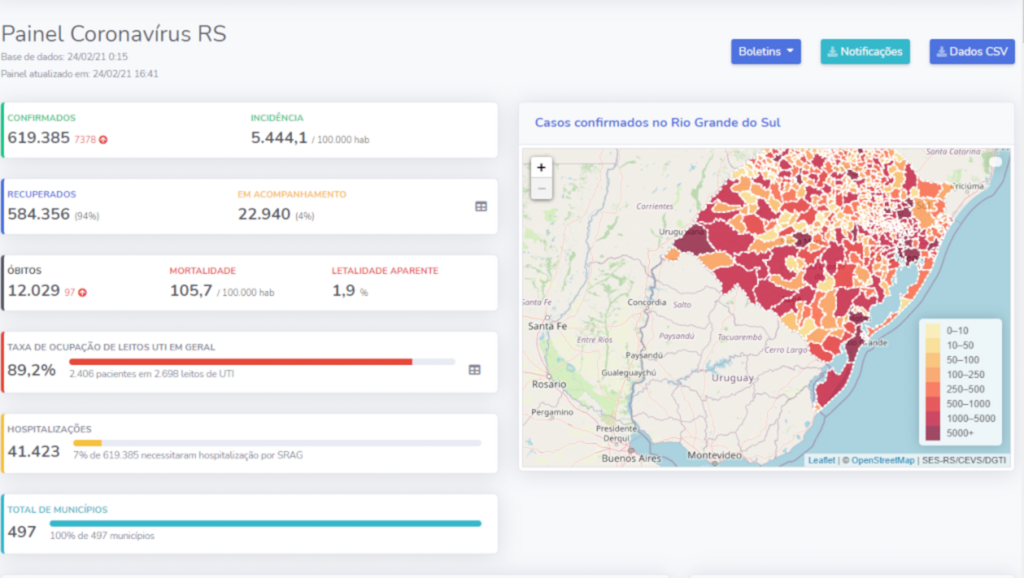Image resolution: width=1024 pixels, height=578 pixels.
Task: Click the red plus icon beside confirmed cases
Action: click(x=103, y=139)
